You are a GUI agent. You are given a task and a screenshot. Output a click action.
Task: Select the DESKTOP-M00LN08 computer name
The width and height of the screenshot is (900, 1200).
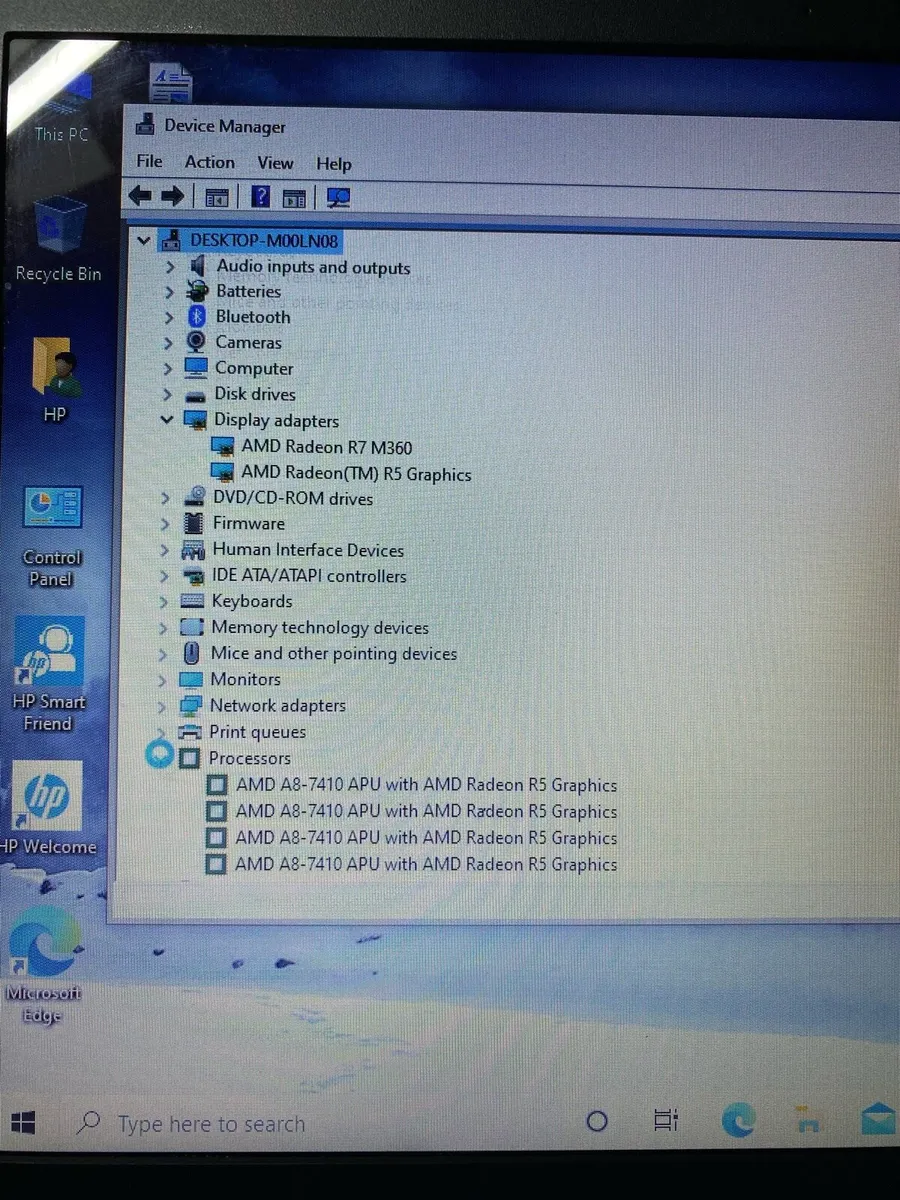point(264,241)
